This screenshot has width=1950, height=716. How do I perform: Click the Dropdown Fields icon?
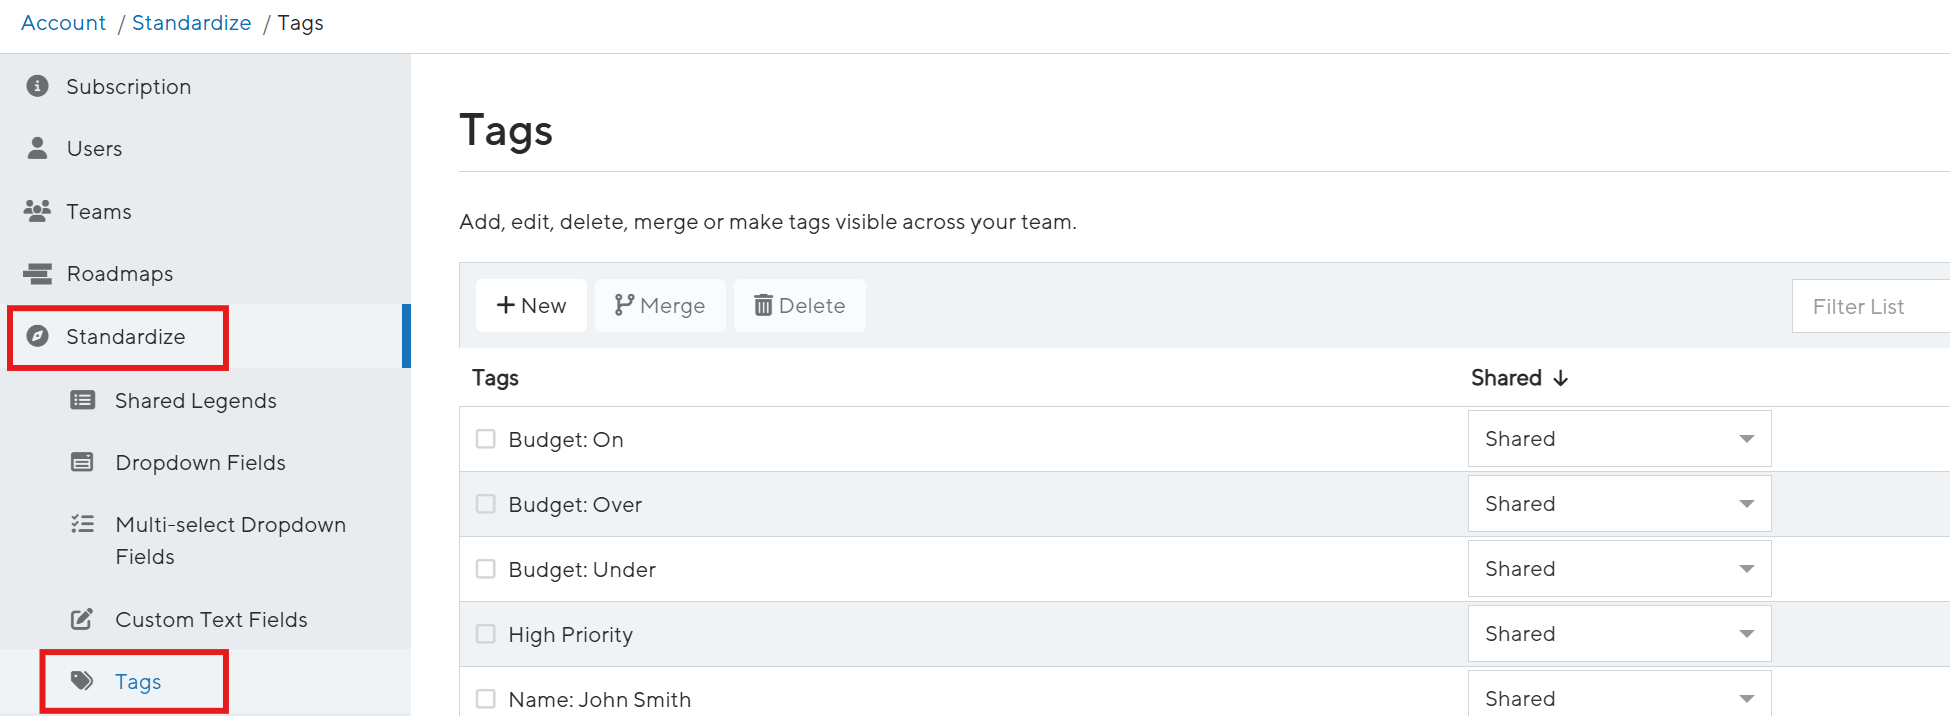coord(82,462)
